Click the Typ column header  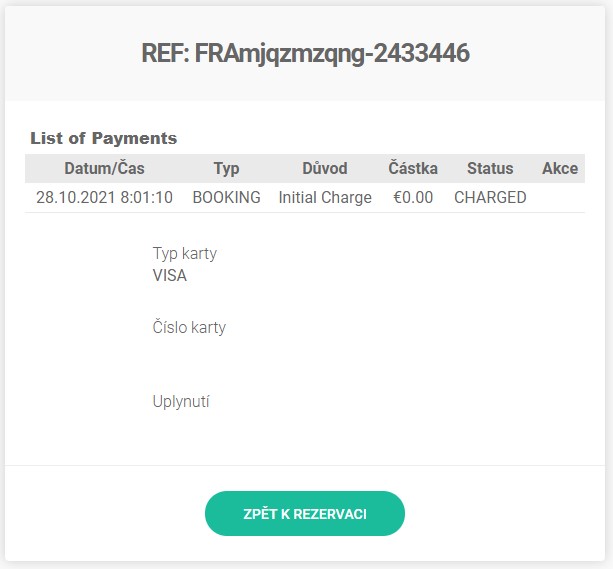[226, 168]
